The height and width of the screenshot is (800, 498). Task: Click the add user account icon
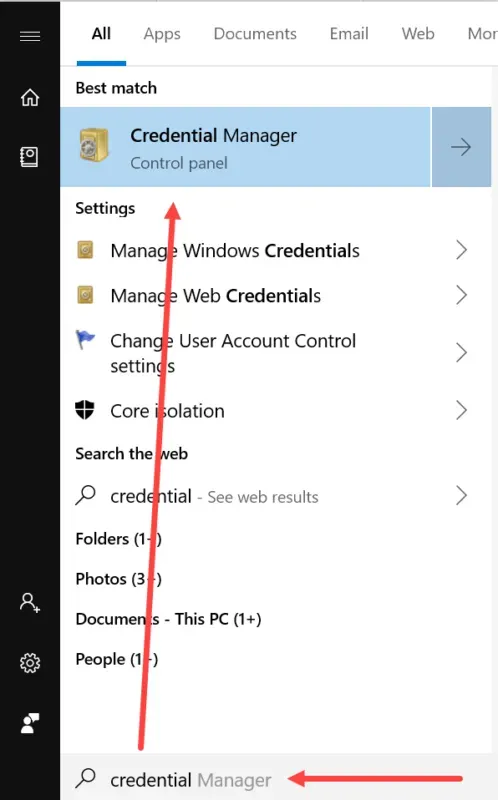(30, 603)
